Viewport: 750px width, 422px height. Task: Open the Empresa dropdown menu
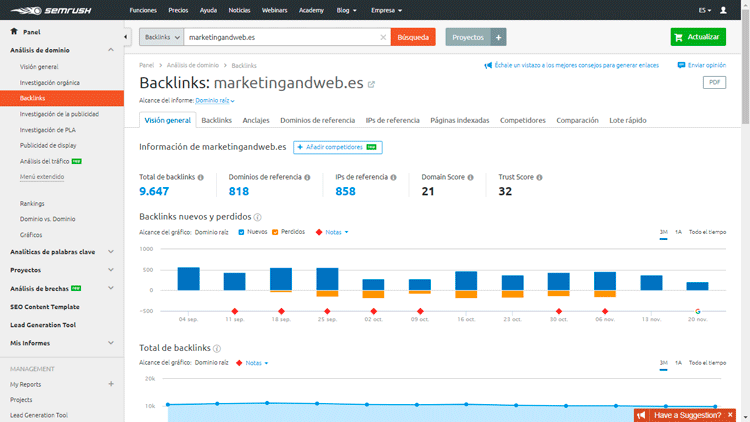click(386, 10)
